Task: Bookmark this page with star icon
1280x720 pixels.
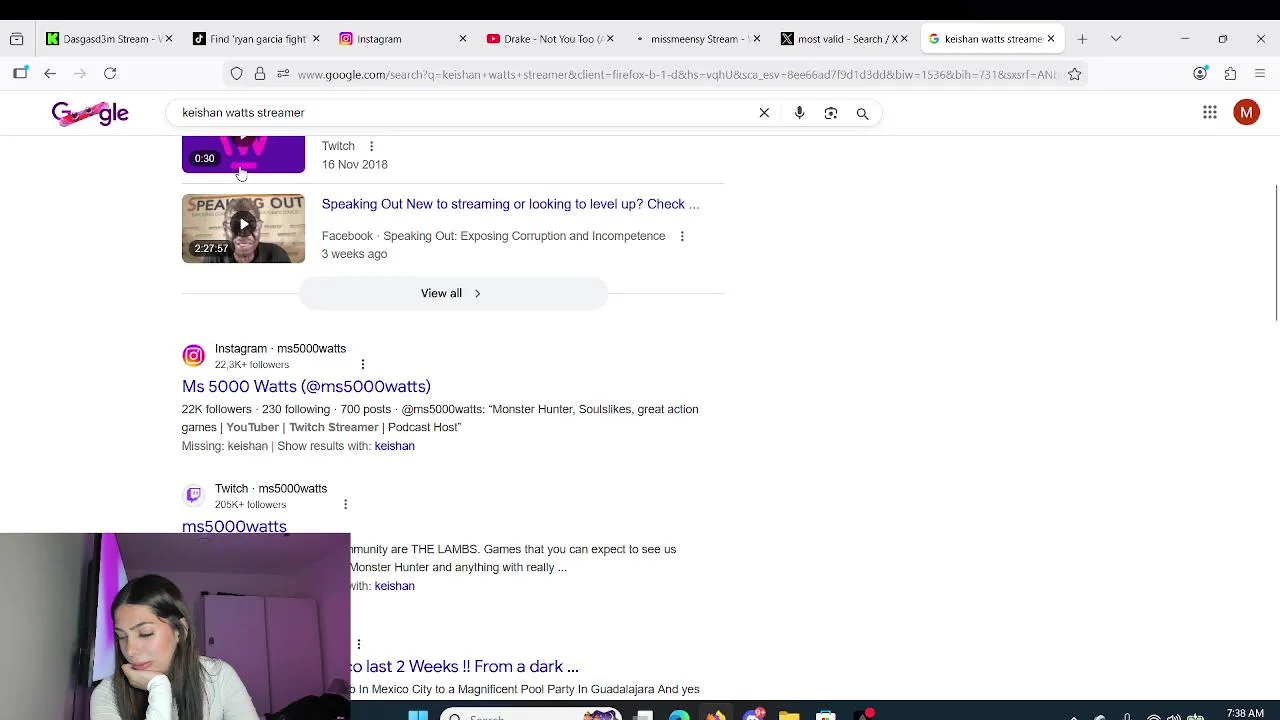Action: [x=1075, y=74]
